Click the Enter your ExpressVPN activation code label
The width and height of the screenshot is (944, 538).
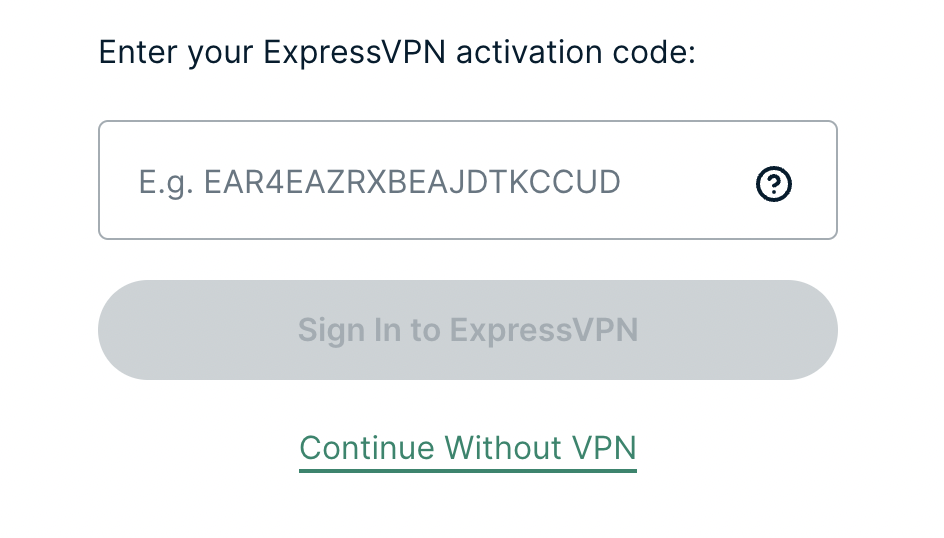coord(397,52)
